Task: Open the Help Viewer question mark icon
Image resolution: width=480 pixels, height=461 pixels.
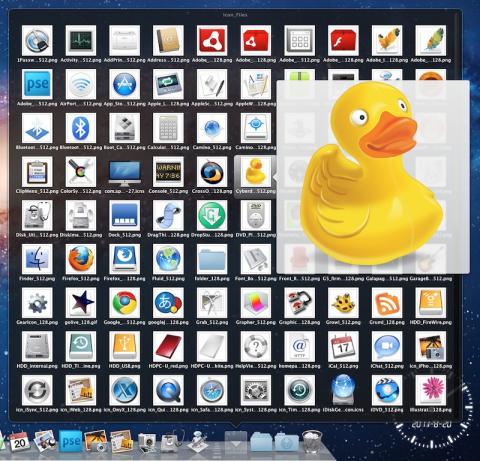Action: [x=256, y=347]
